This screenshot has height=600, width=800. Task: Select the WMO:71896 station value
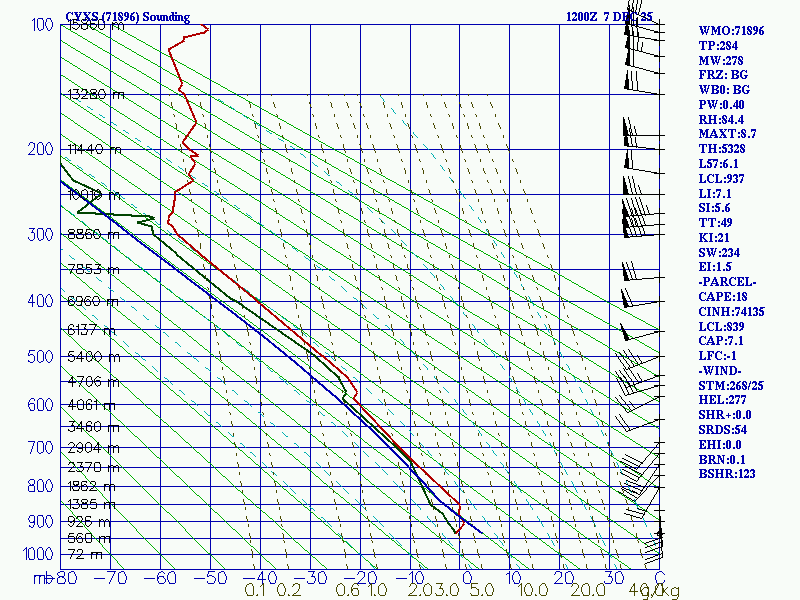(731, 31)
